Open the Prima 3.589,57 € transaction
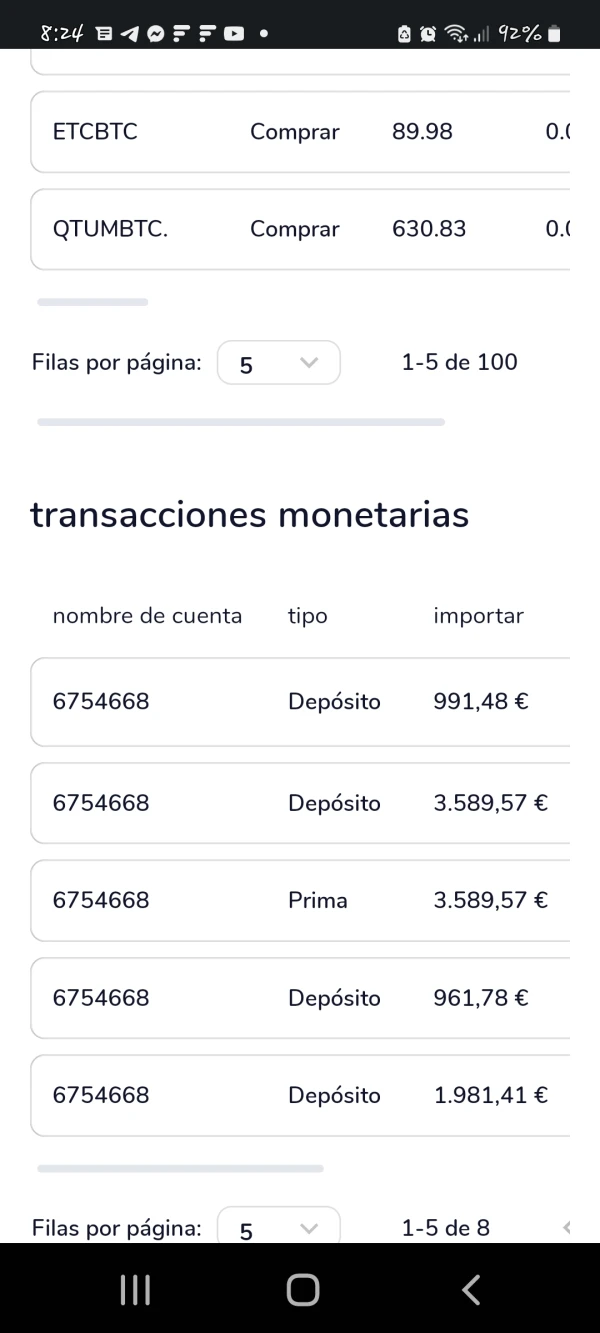600x1333 pixels. (300, 900)
